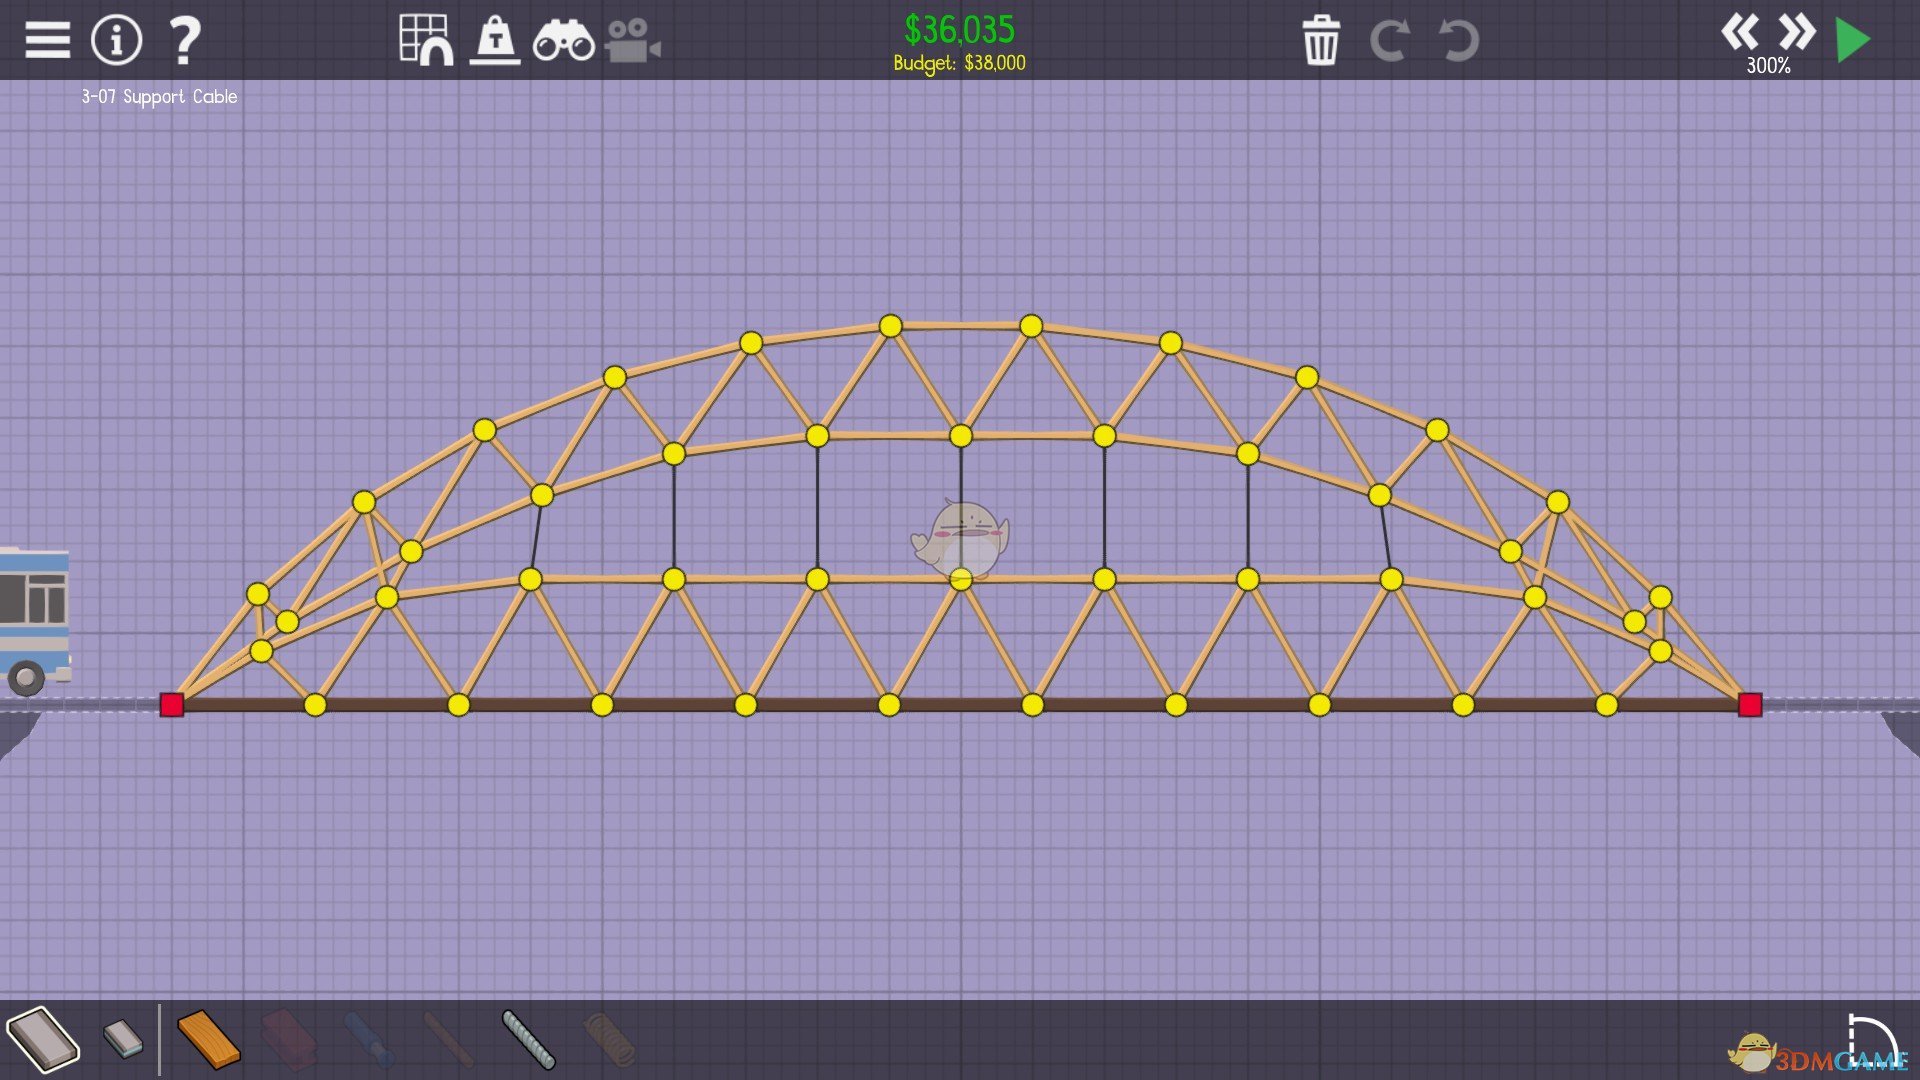Click the movie camera icon

(x=632, y=42)
